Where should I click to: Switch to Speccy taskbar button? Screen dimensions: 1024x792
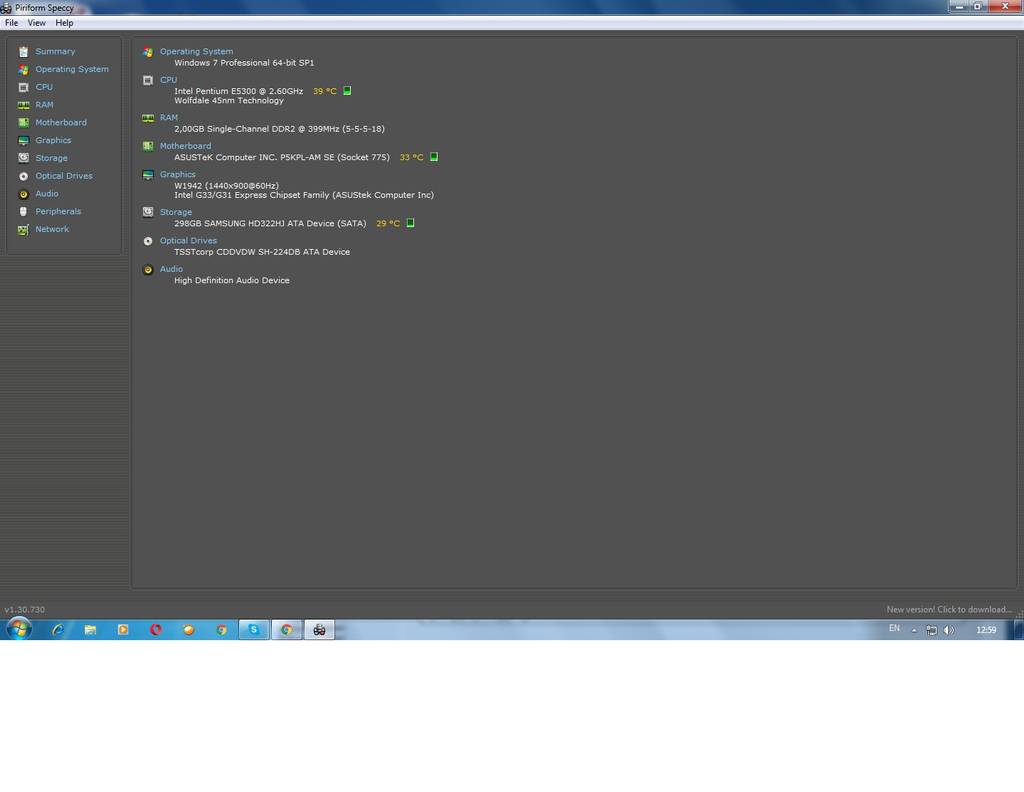(319, 629)
